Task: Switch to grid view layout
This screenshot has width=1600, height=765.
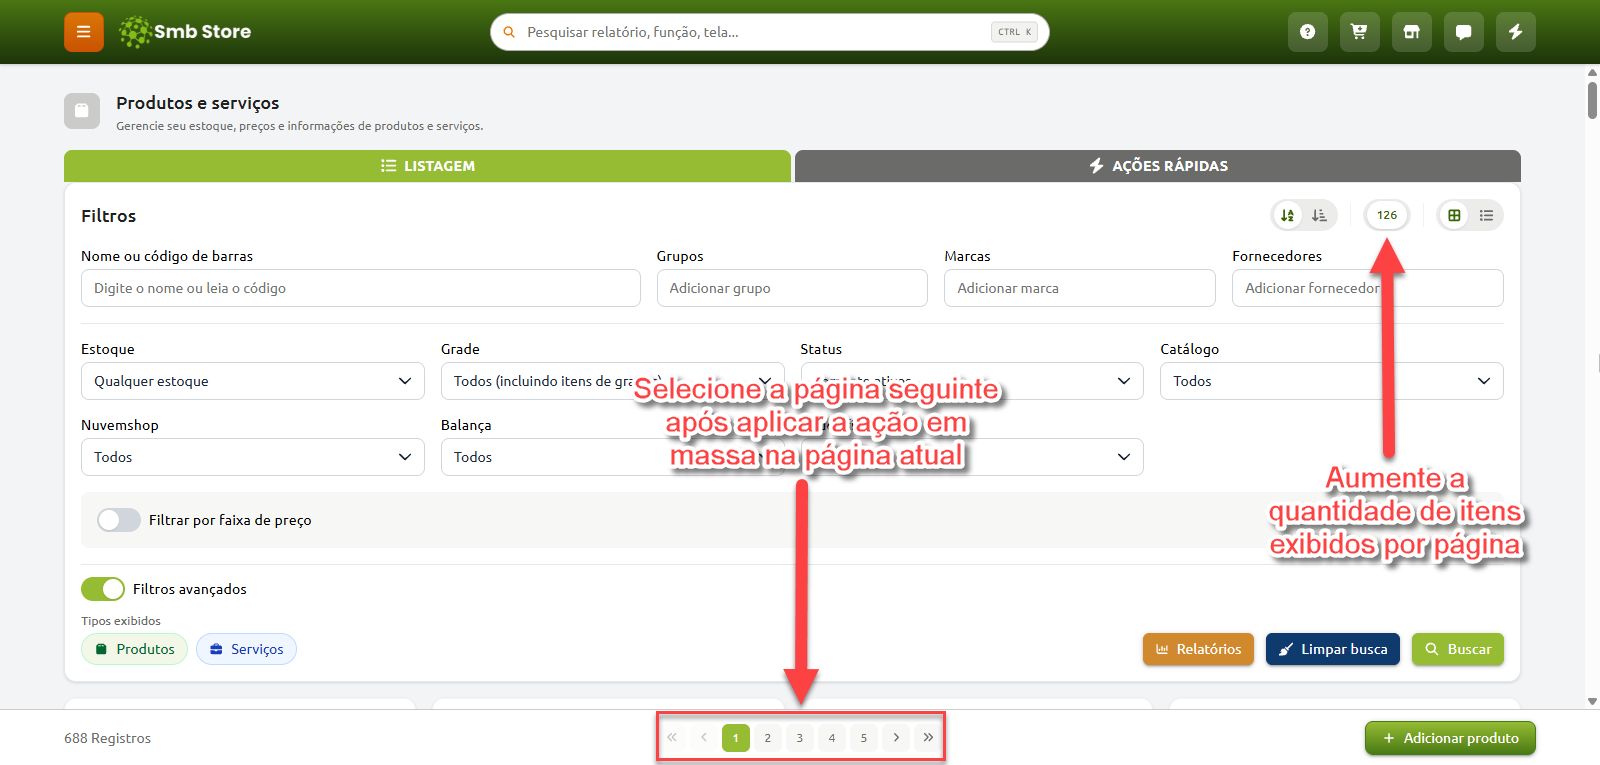Action: coord(1455,215)
